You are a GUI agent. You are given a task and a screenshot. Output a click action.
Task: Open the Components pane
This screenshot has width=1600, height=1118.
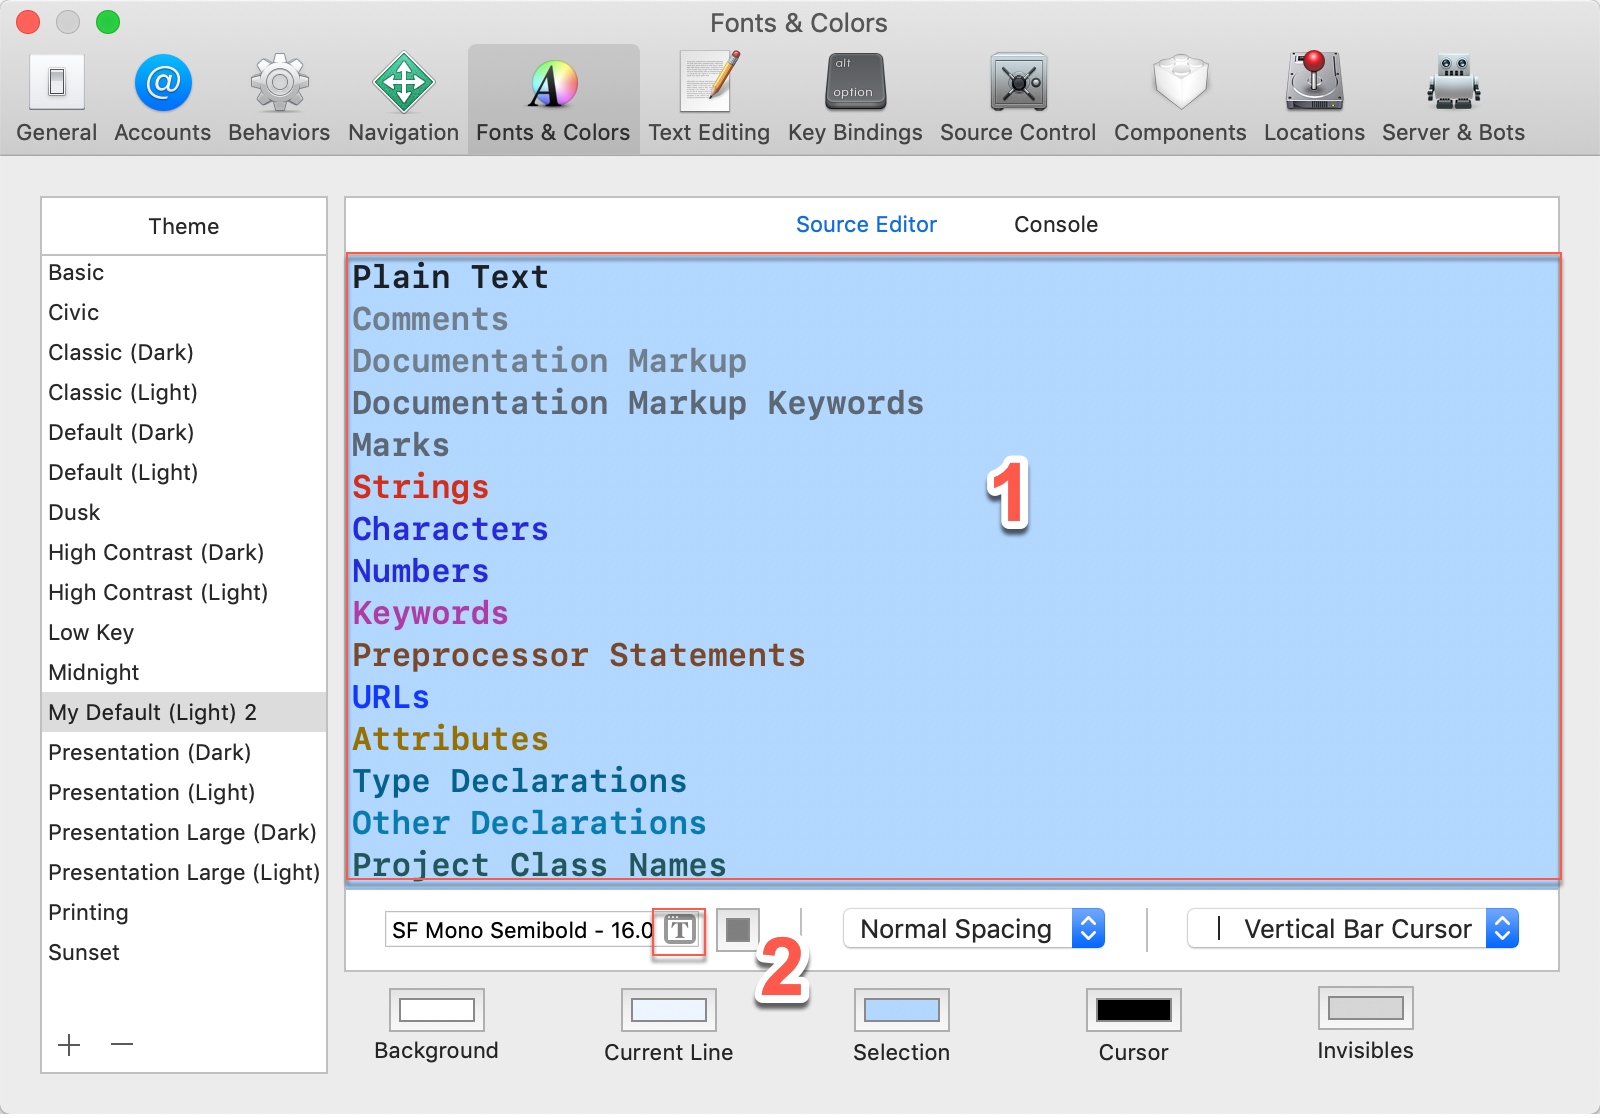coord(1180,99)
